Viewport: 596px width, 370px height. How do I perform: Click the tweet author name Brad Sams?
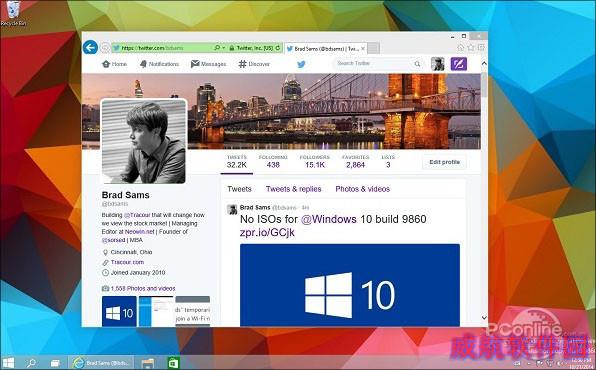pyautogui.click(x=255, y=207)
